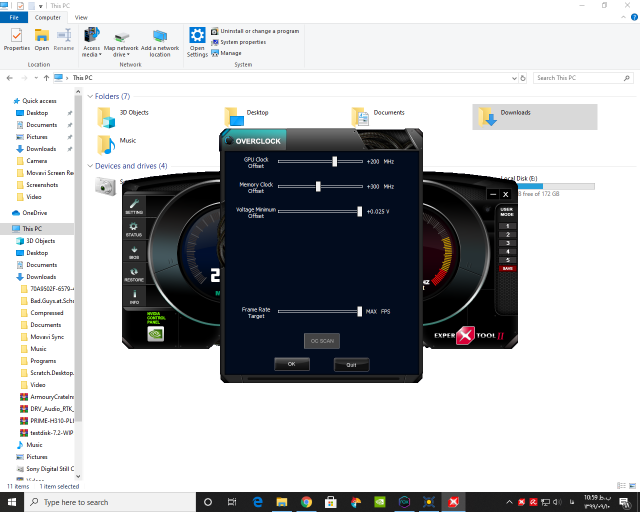Click Quit in the Overclock dialog

coord(351,364)
